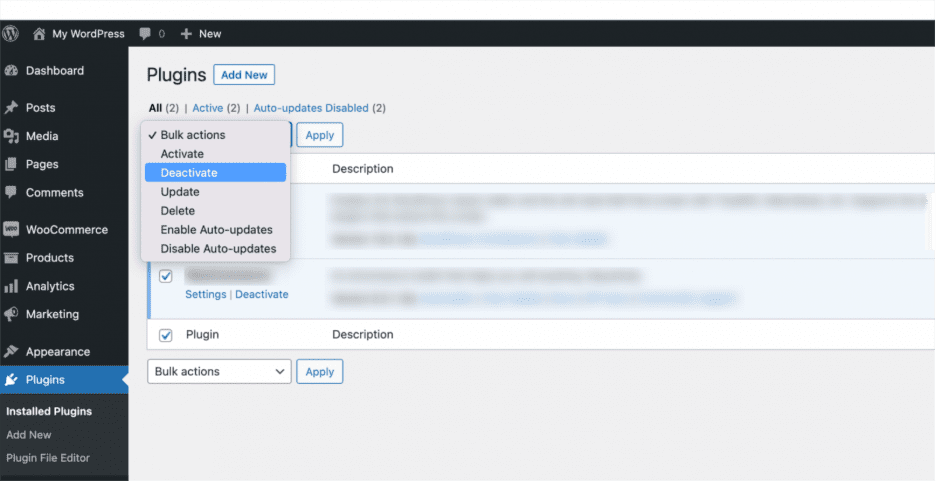Viewport: 936px width, 481px height.
Task: Click the comments bubble icon in admin bar
Action: pyautogui.click(x=146, y=33)
